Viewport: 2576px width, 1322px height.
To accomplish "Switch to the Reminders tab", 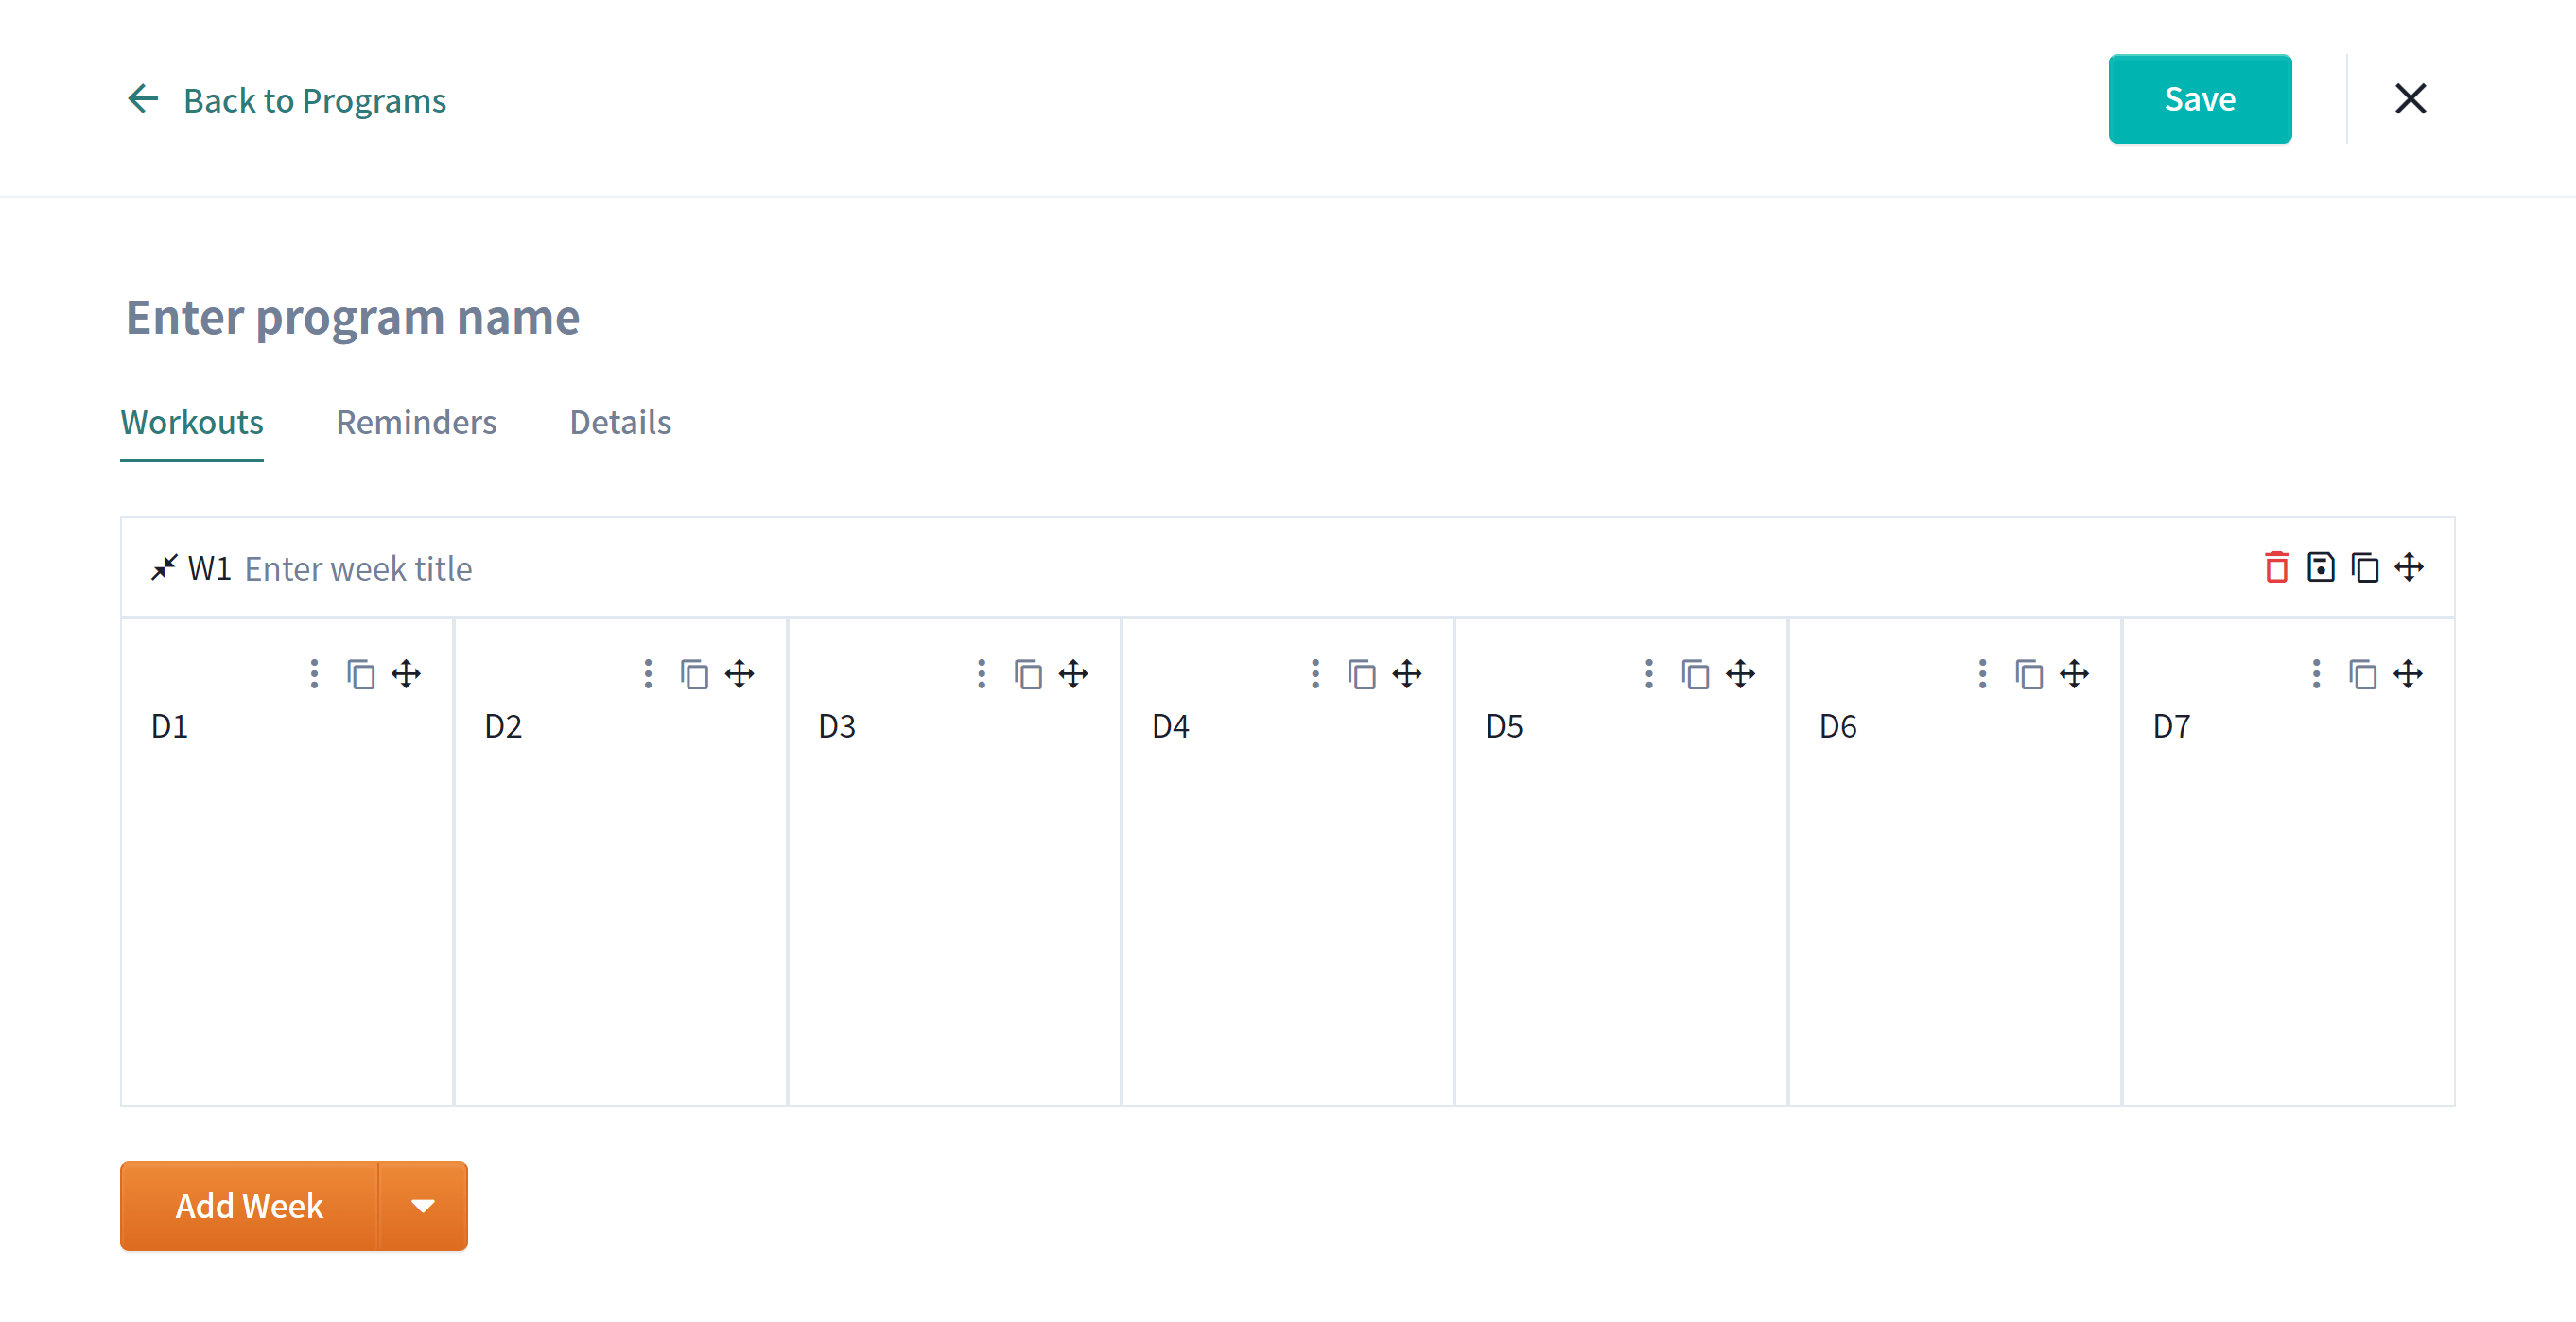I will 416,422.
